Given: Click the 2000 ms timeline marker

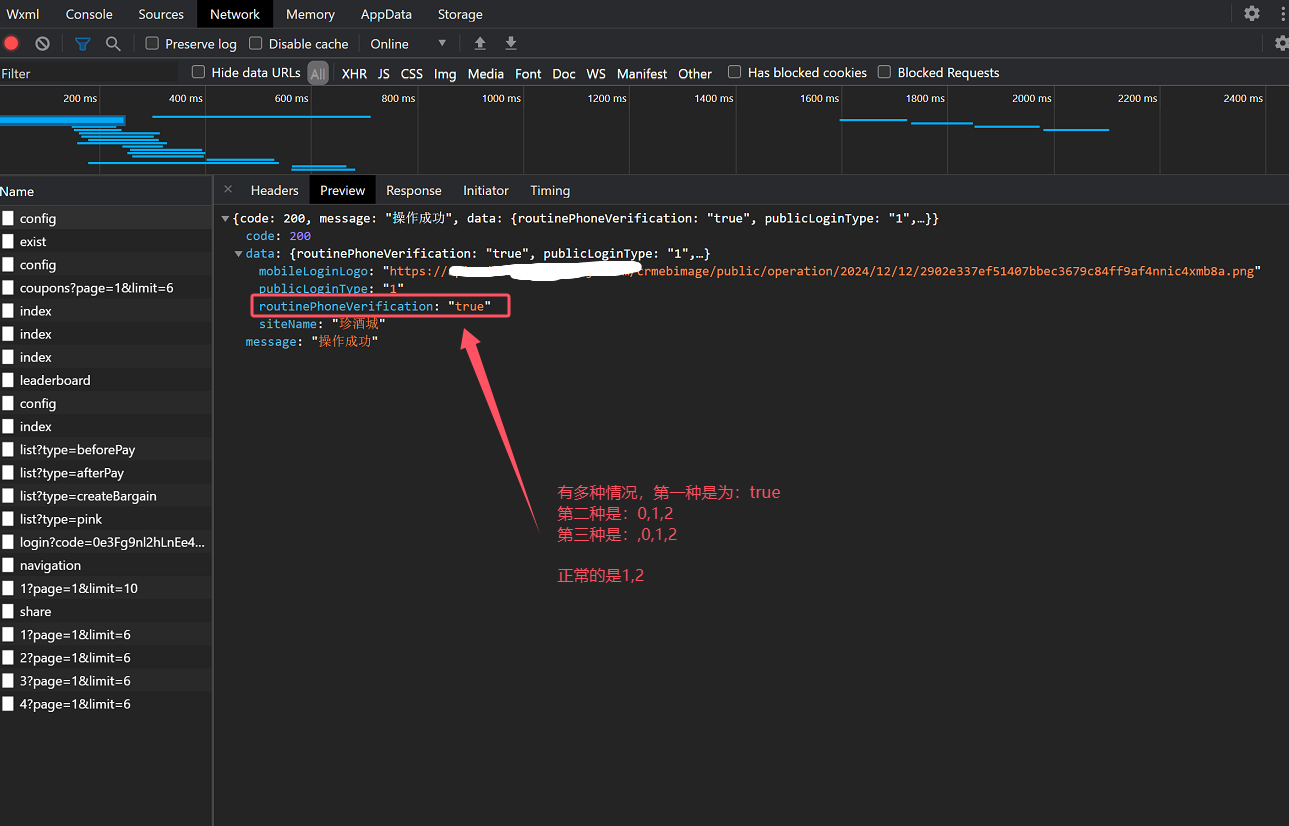Looking at the screenshot, I should click(1031, 98).
